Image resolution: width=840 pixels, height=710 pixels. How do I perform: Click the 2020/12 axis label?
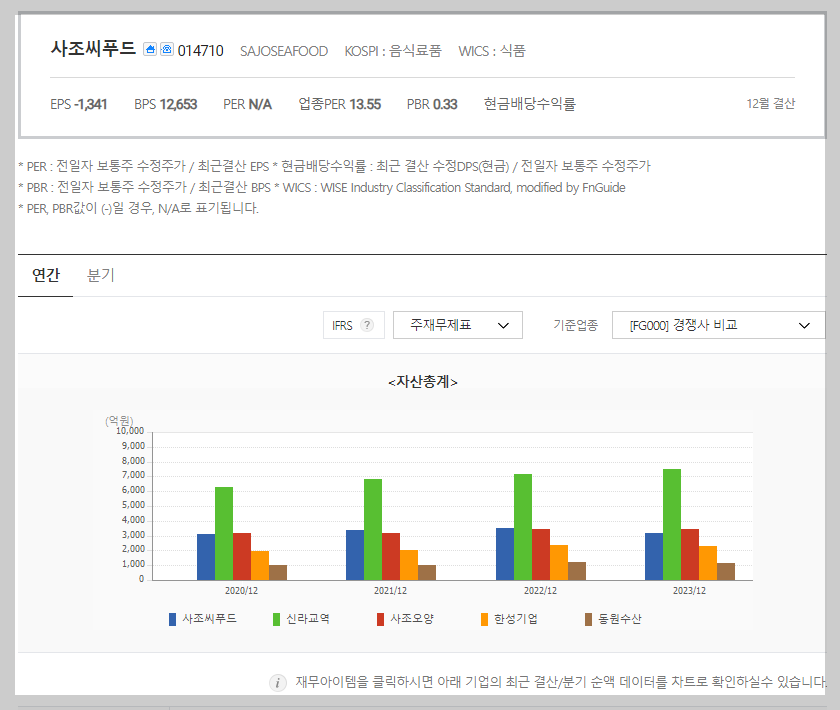pyautogui.click(x=241, y=591)
